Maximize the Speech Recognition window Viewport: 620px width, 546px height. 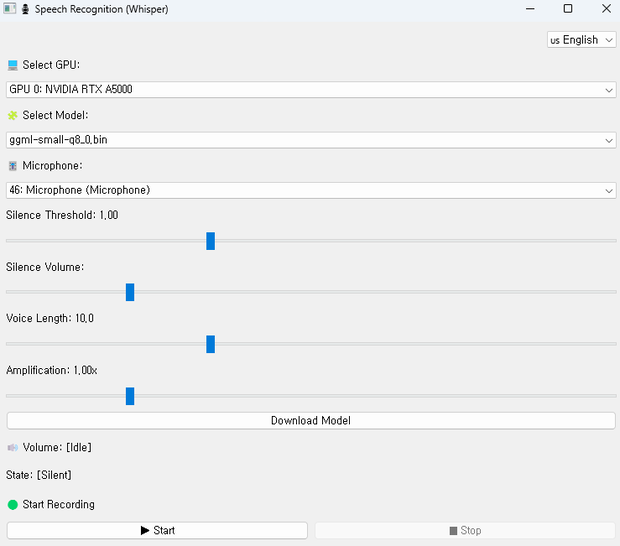click(568, 9)
